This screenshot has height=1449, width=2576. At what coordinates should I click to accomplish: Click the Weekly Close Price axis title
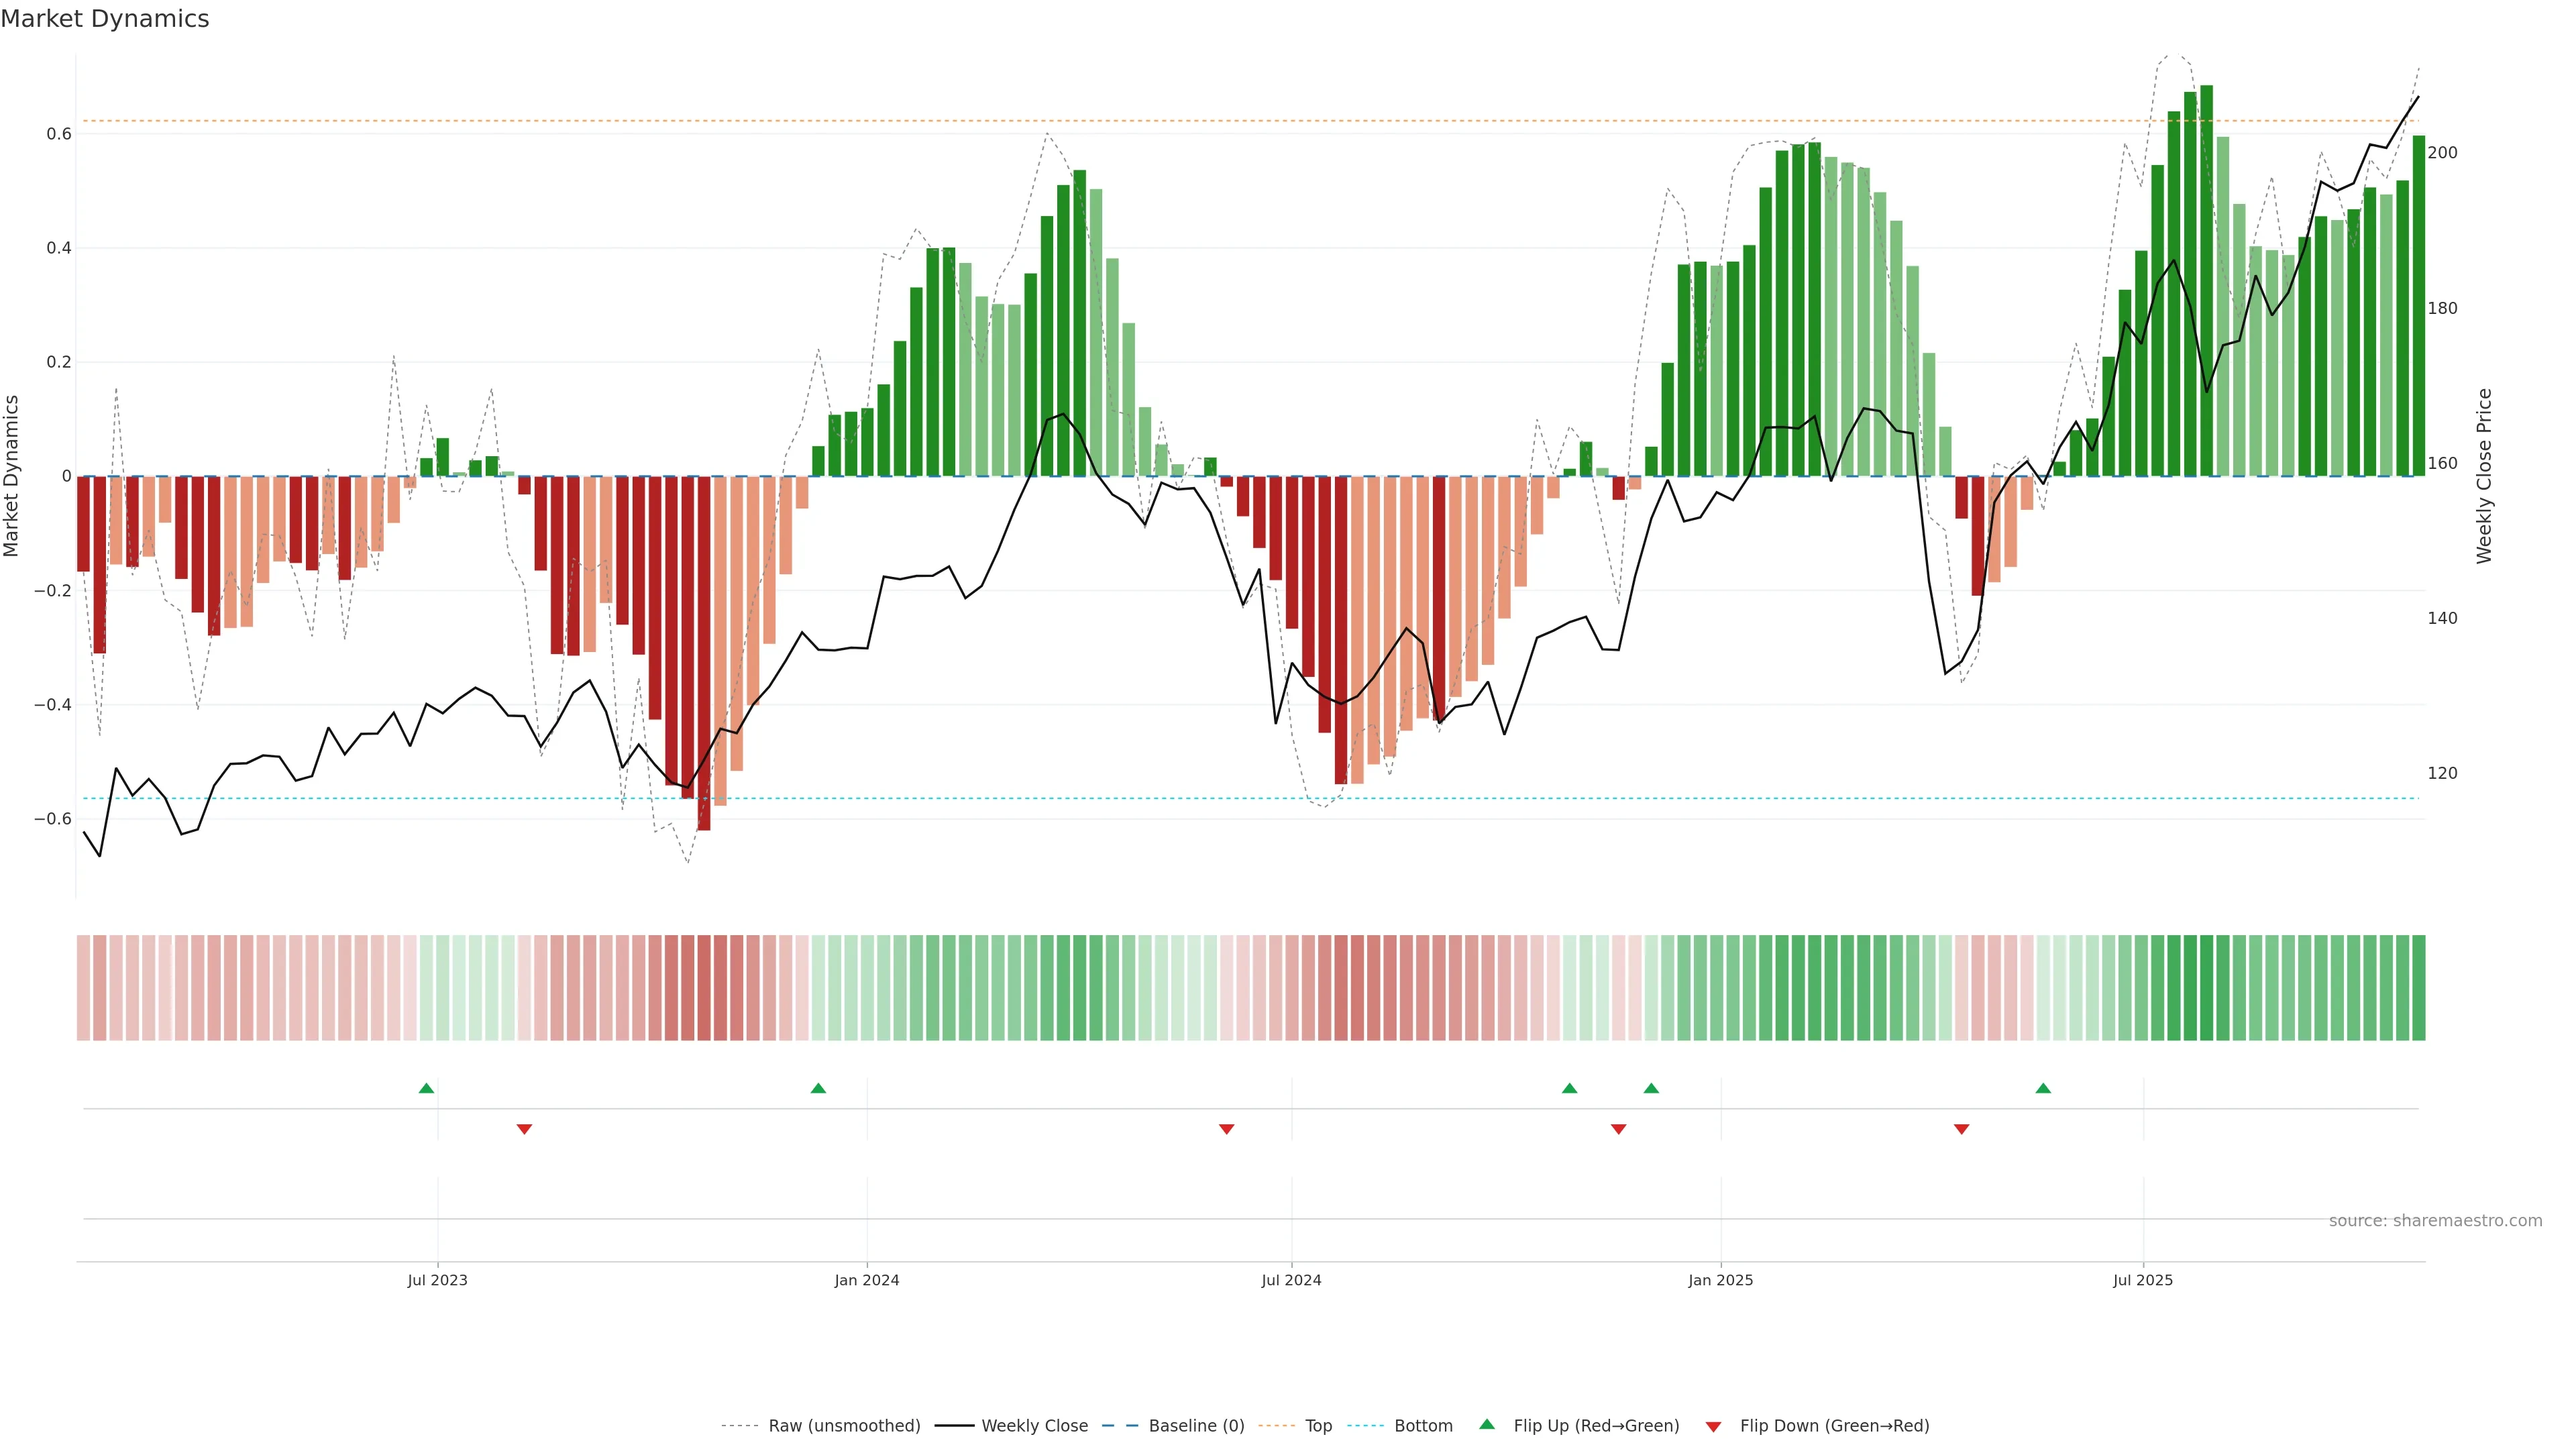2484,476
